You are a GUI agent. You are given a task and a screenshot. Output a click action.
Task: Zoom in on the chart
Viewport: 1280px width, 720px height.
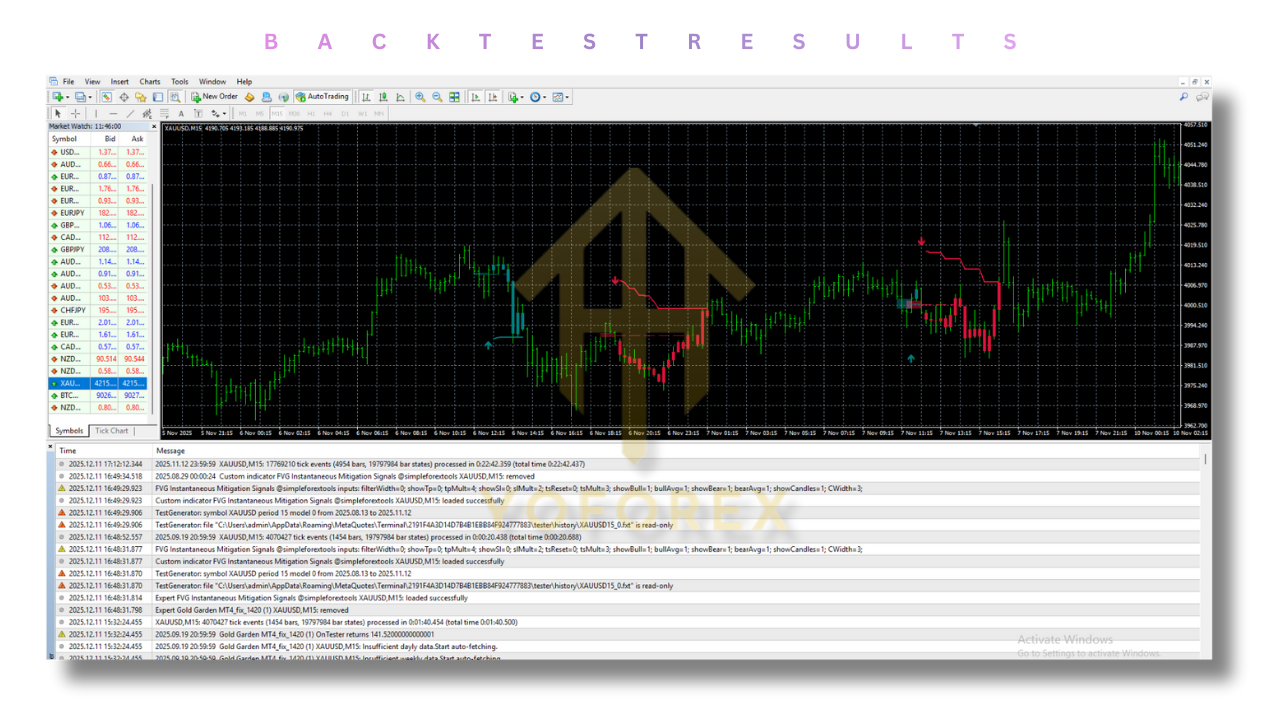tap(419, 97)
